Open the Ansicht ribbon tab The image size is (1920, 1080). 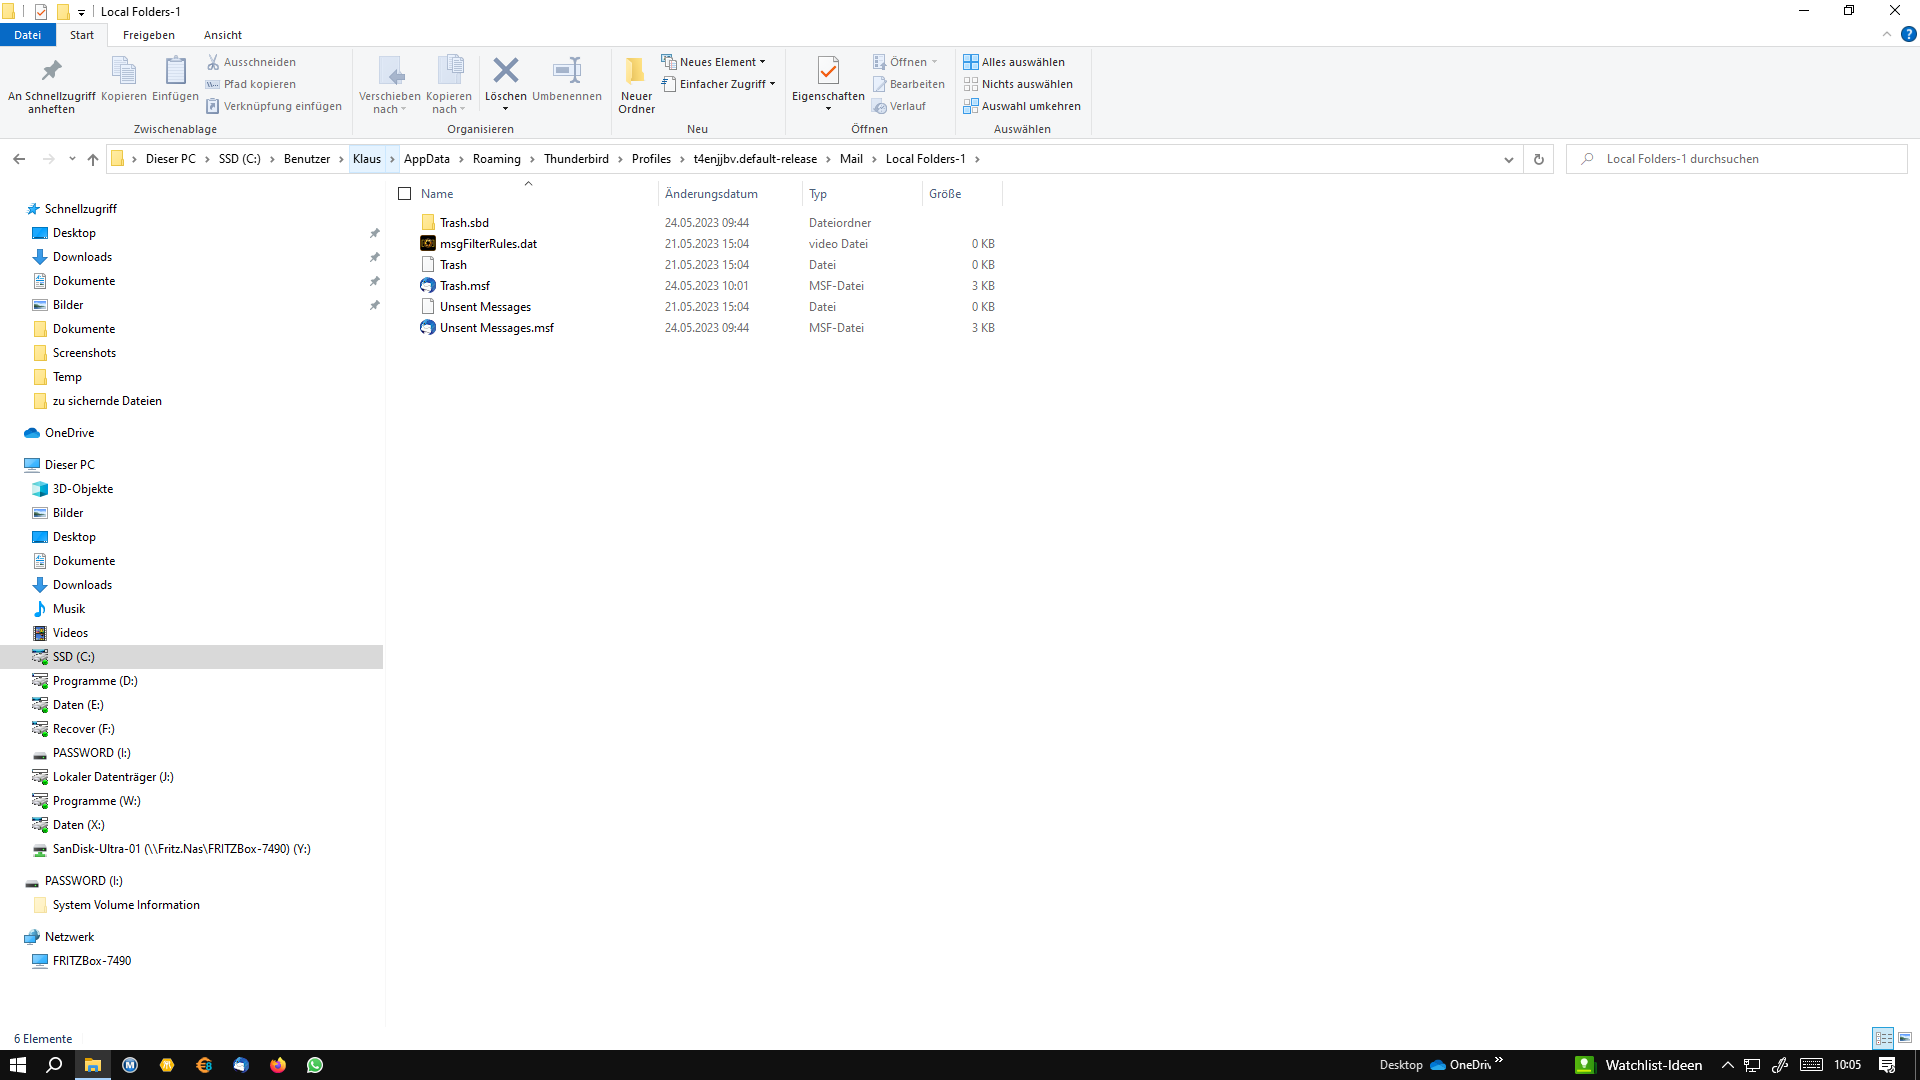point(223,35)
